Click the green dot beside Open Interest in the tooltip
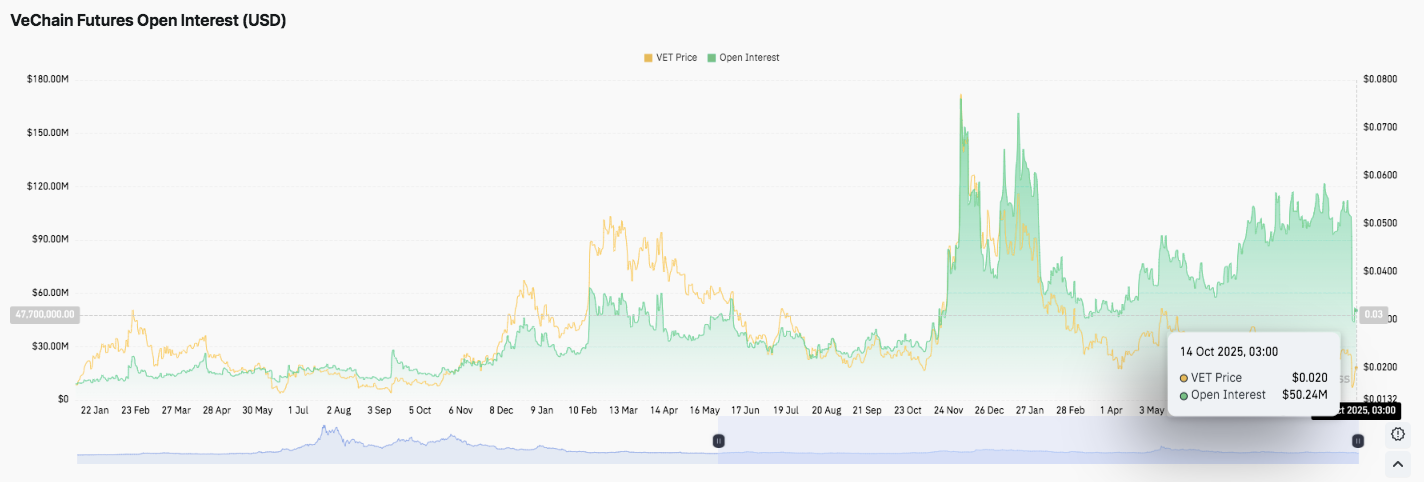Viewport: 1424px width, 482px height. click(x=1184, y=395)
